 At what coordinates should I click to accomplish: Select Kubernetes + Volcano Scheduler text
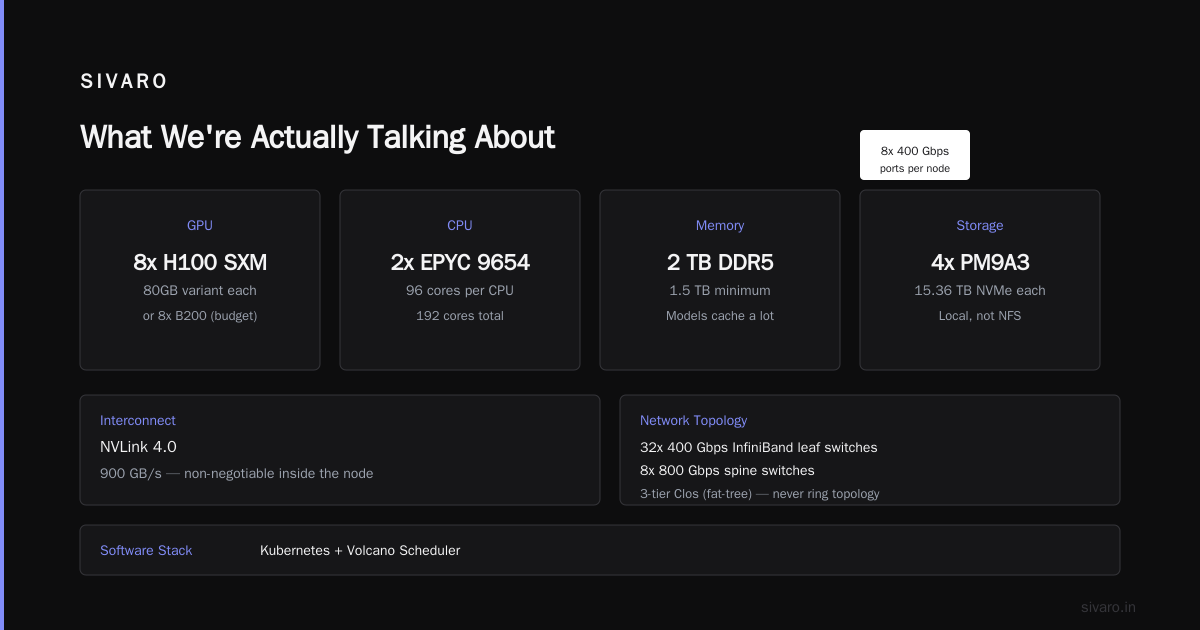pos(360,551)
